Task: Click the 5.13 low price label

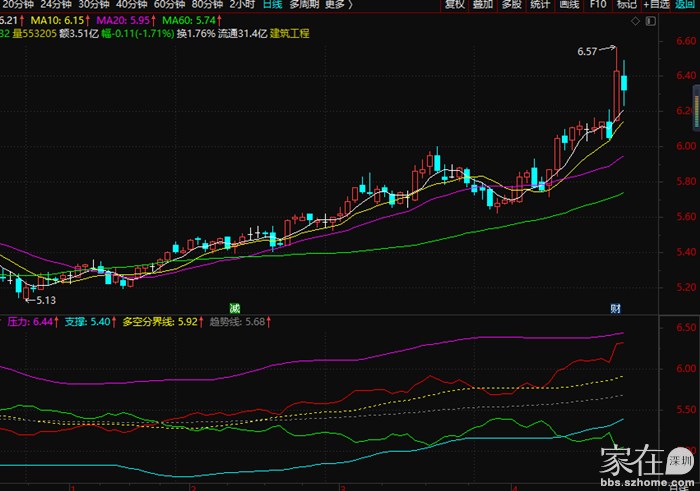Action: click(x=45, y=299)
